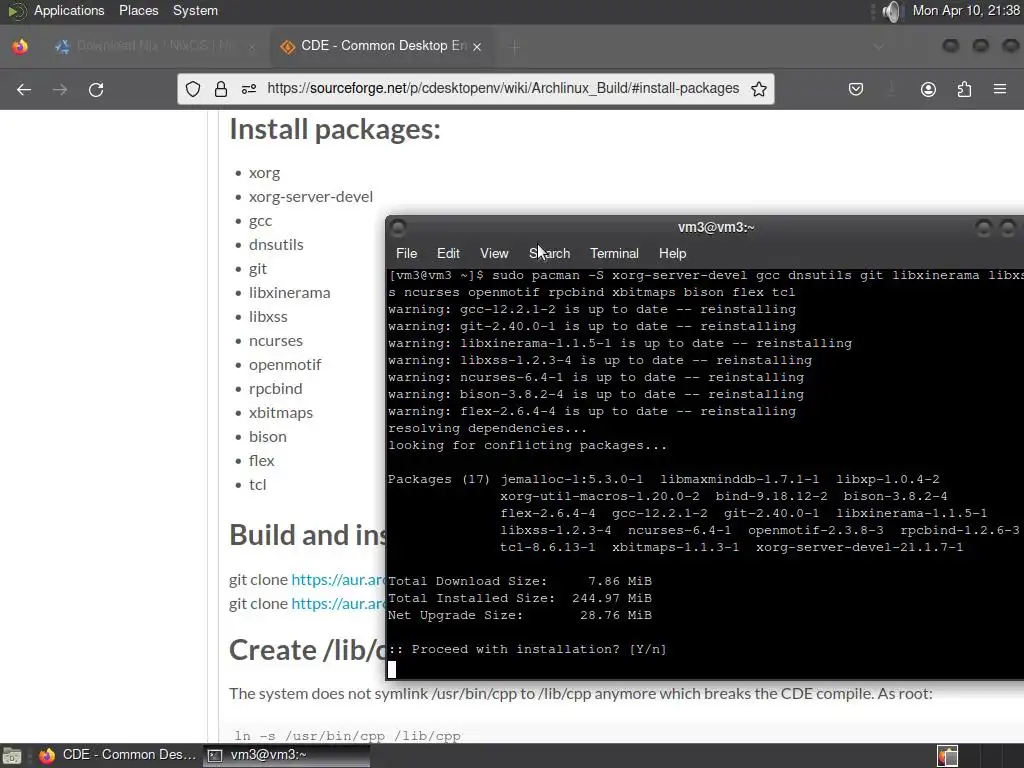The width and height of the screenshot is (1024, 768).
Task: Go back in Firefox navigation
Action: click(x=24, y=89)
